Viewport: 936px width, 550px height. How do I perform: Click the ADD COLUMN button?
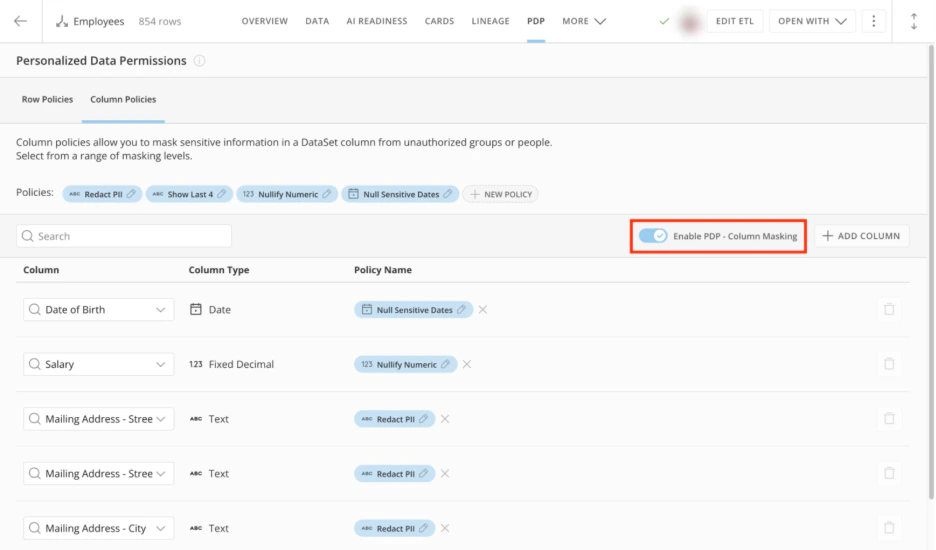click(x=861, y=236)
